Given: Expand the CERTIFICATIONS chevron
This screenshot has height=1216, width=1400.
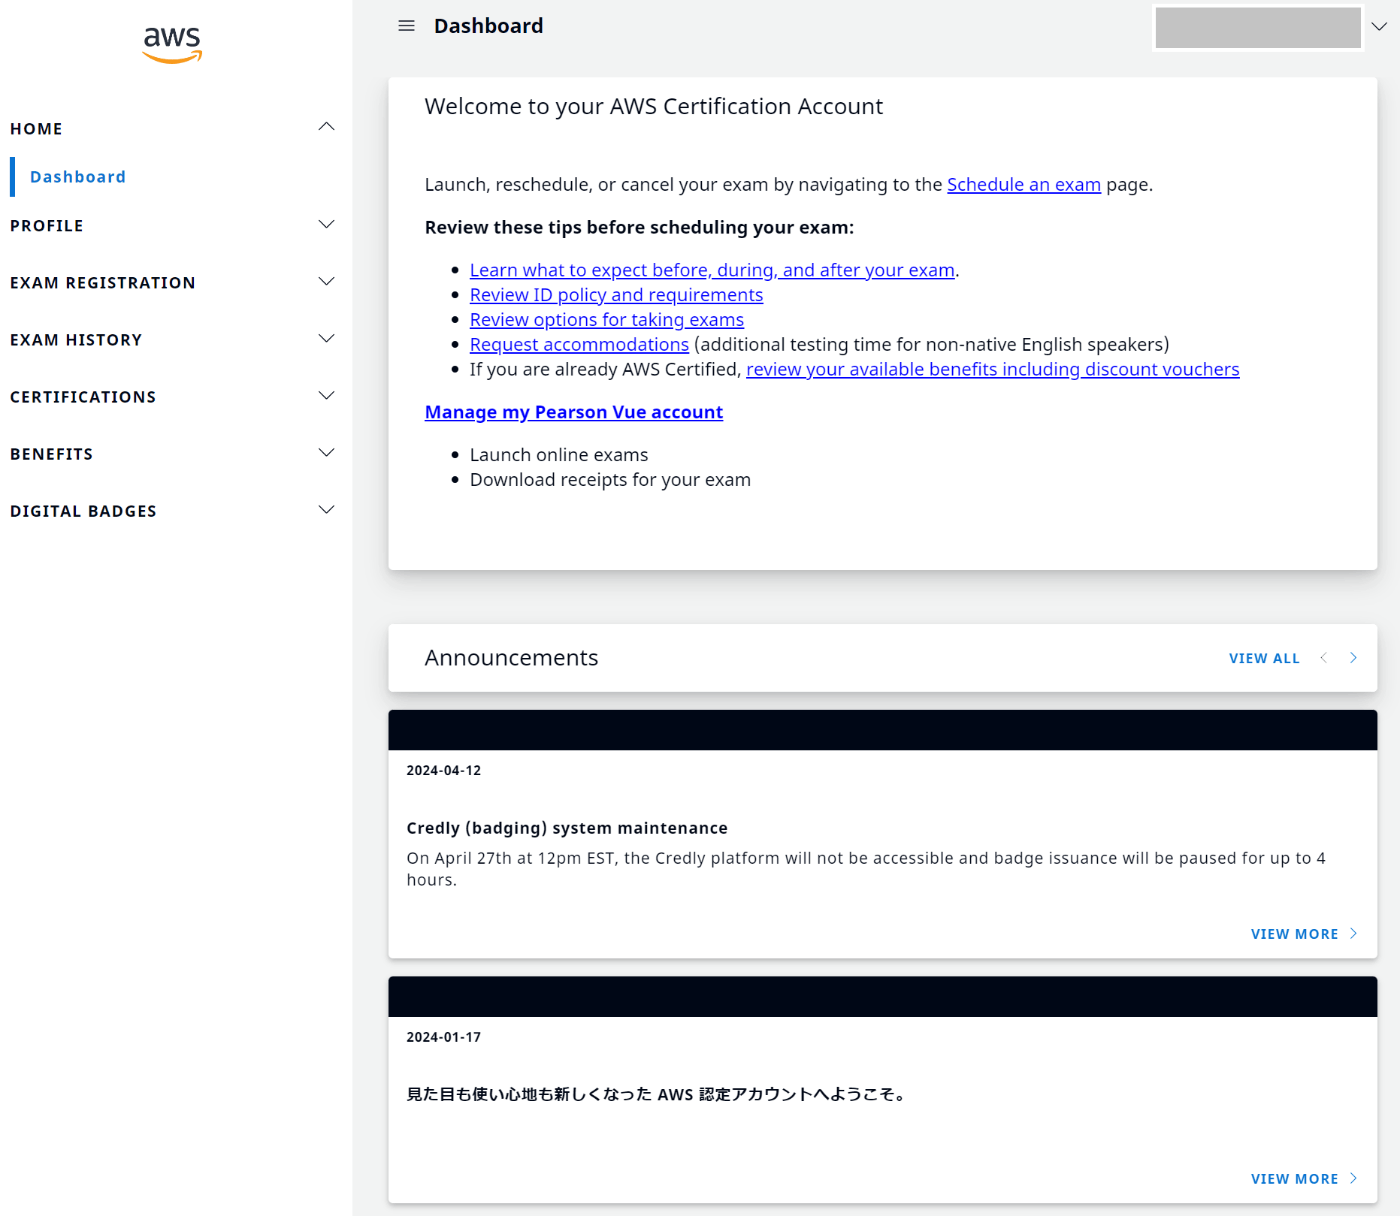Looking at the screenshot, I should click(x=326, y=395).
